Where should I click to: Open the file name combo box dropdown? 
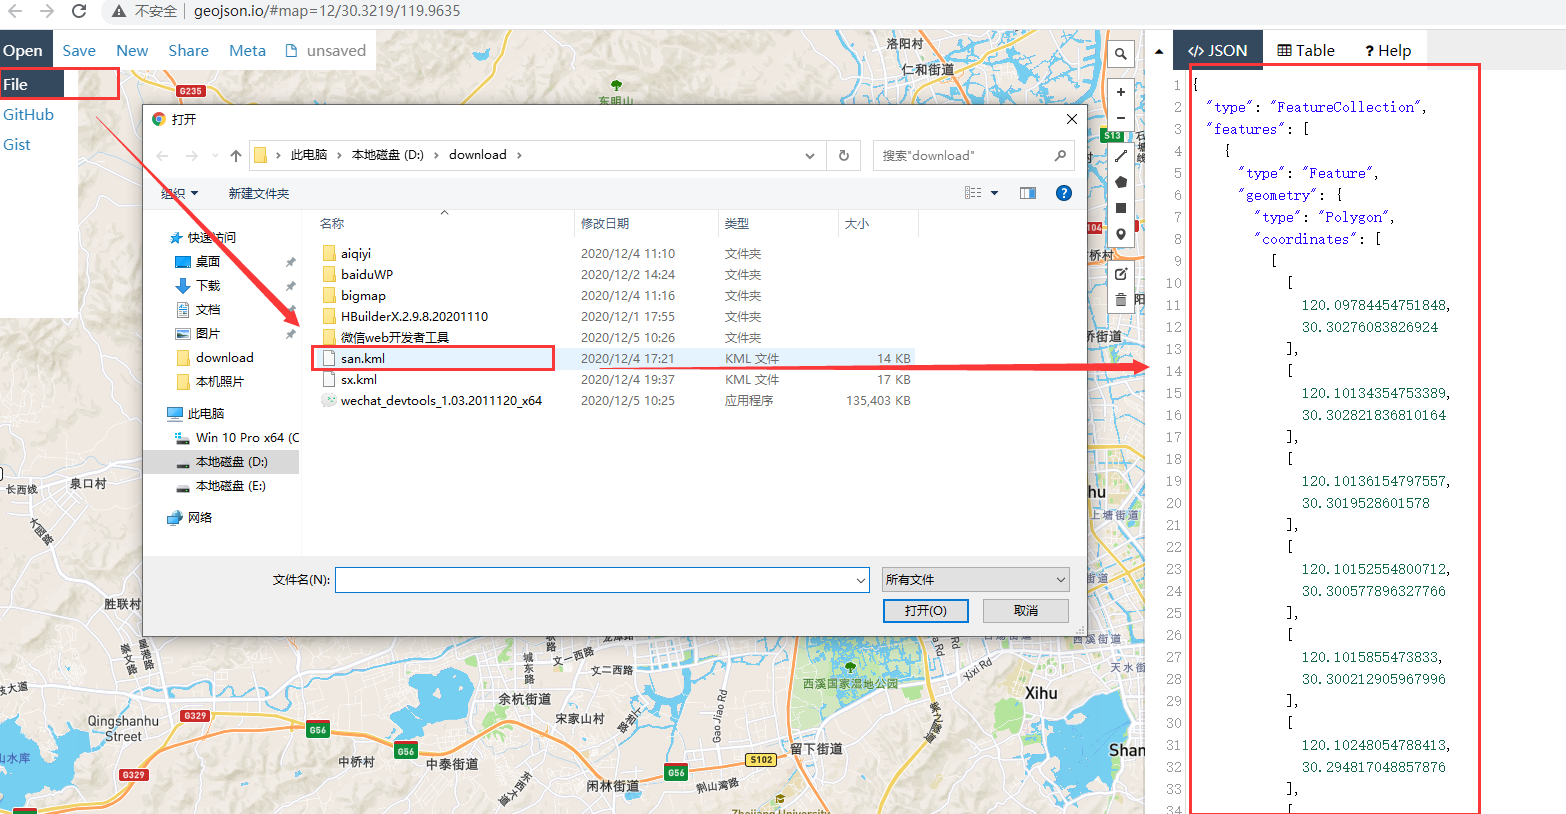pos(861,580)
